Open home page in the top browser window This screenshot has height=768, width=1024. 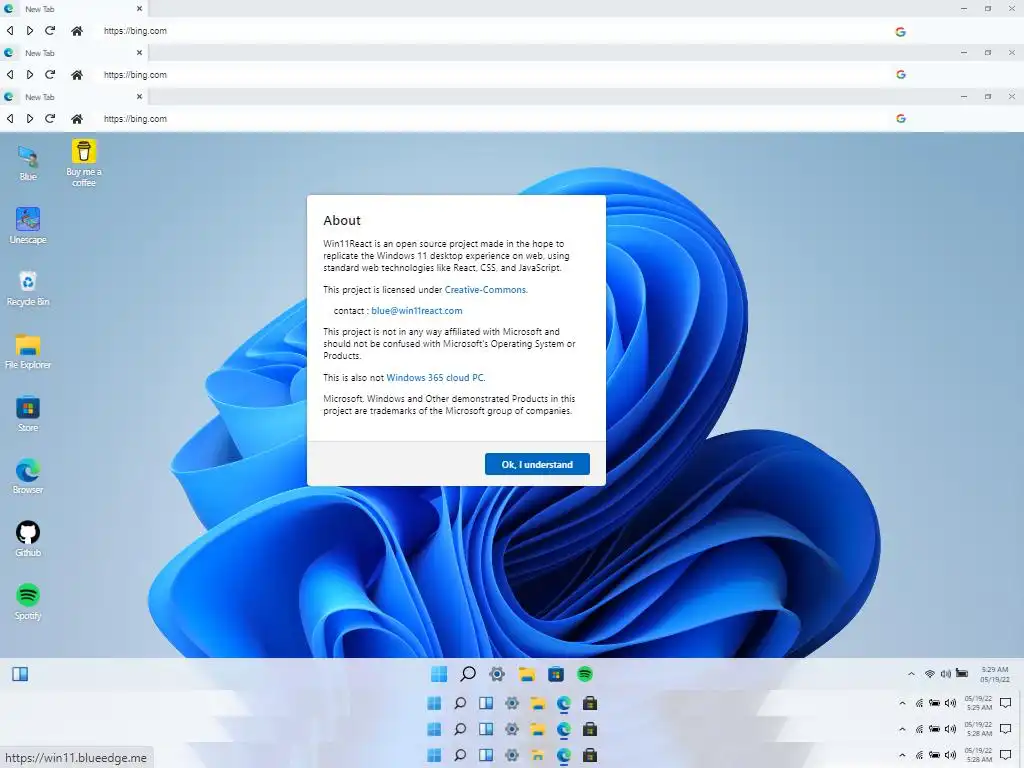point(76,31)
